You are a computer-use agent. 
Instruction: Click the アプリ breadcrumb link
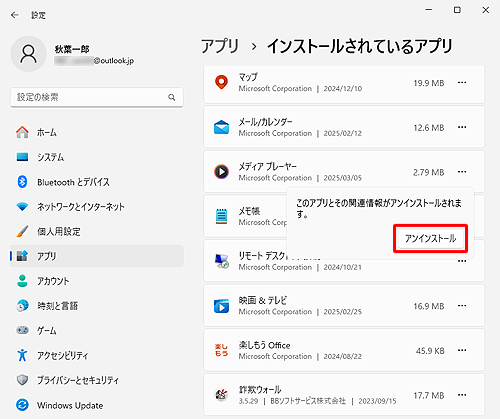pos(220,46)
